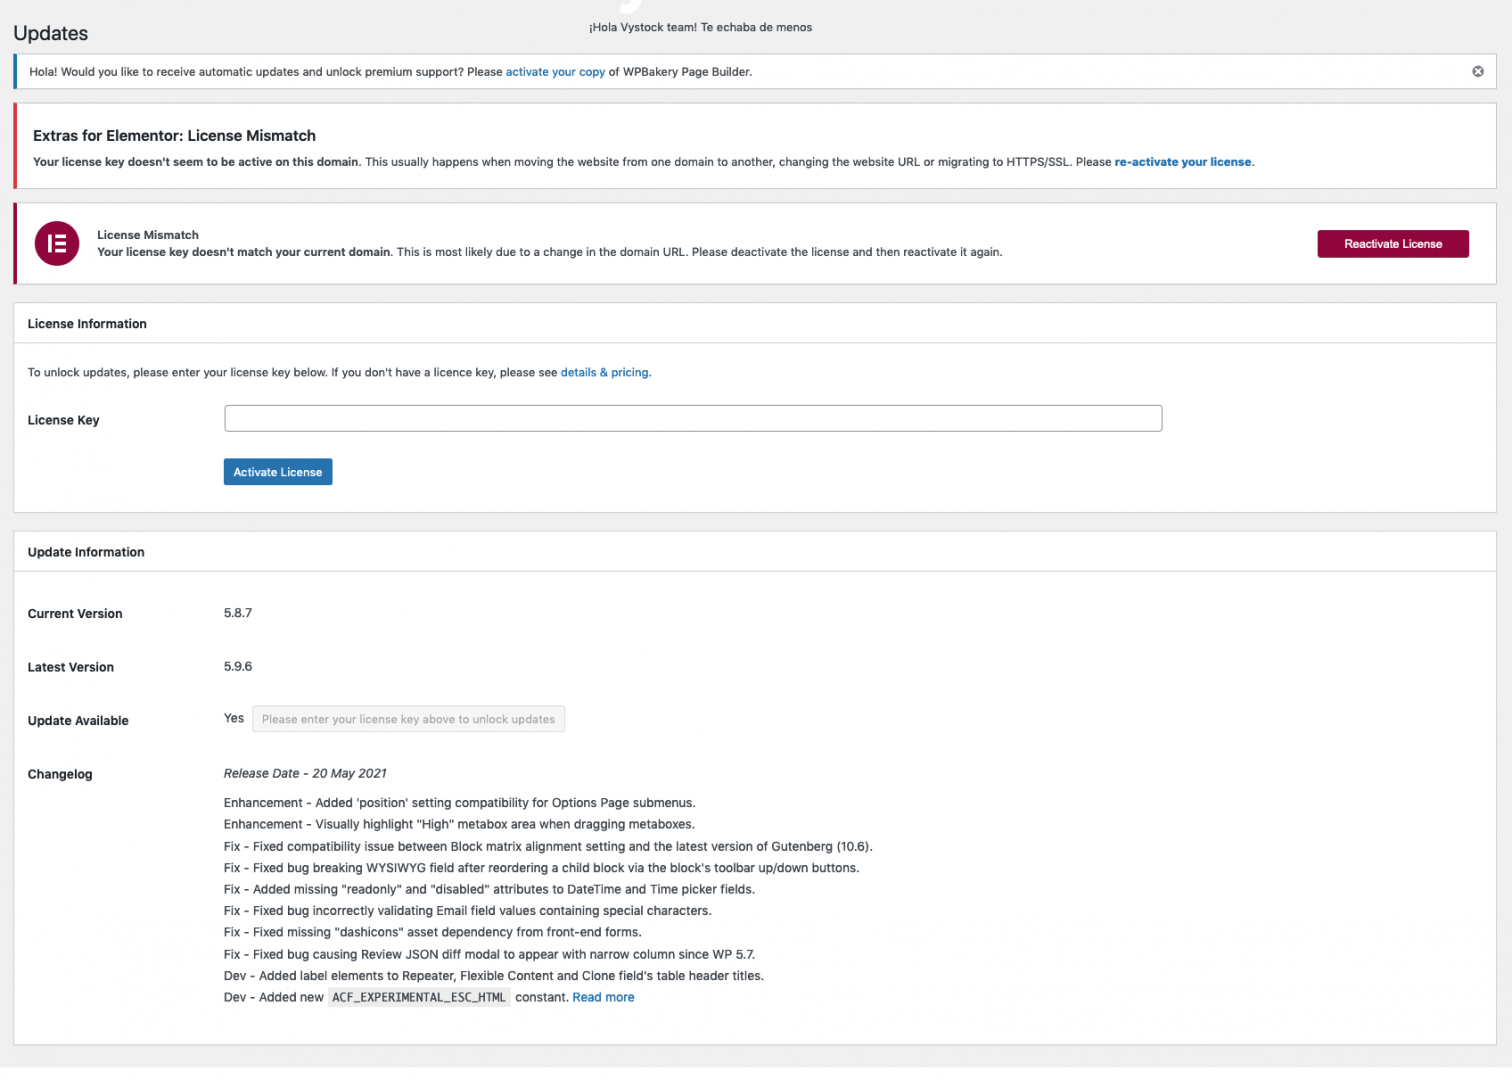The height and width of the screenshot is (1080, 1512).
Task: Focus the License Key input field
Action: [x=693, y=419]
